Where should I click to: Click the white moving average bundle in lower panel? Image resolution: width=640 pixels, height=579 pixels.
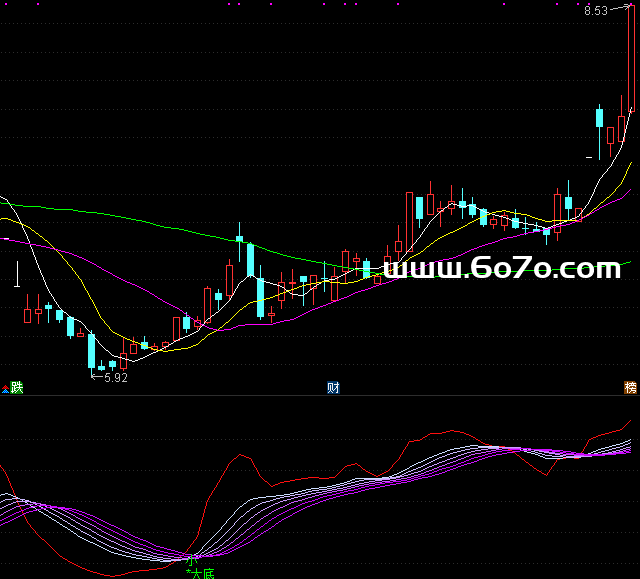pyautogui.click(x=300, y=492)
